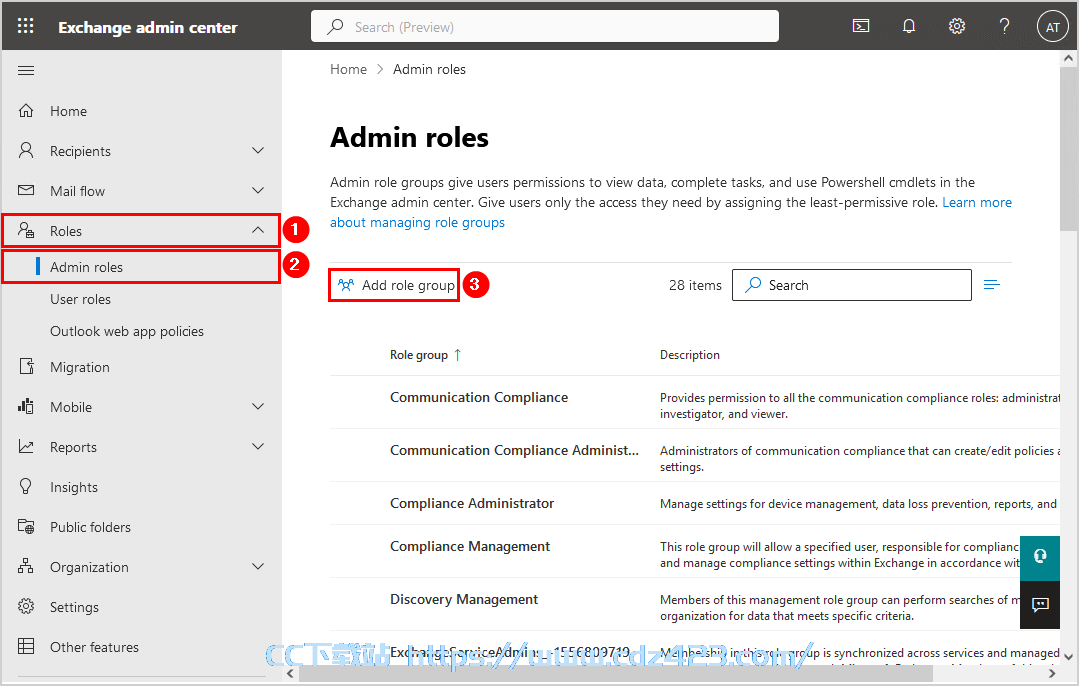The height and width of the screenshot is (686, 1079).
Task: Open the settings gear in header
Action: [957, 26]
